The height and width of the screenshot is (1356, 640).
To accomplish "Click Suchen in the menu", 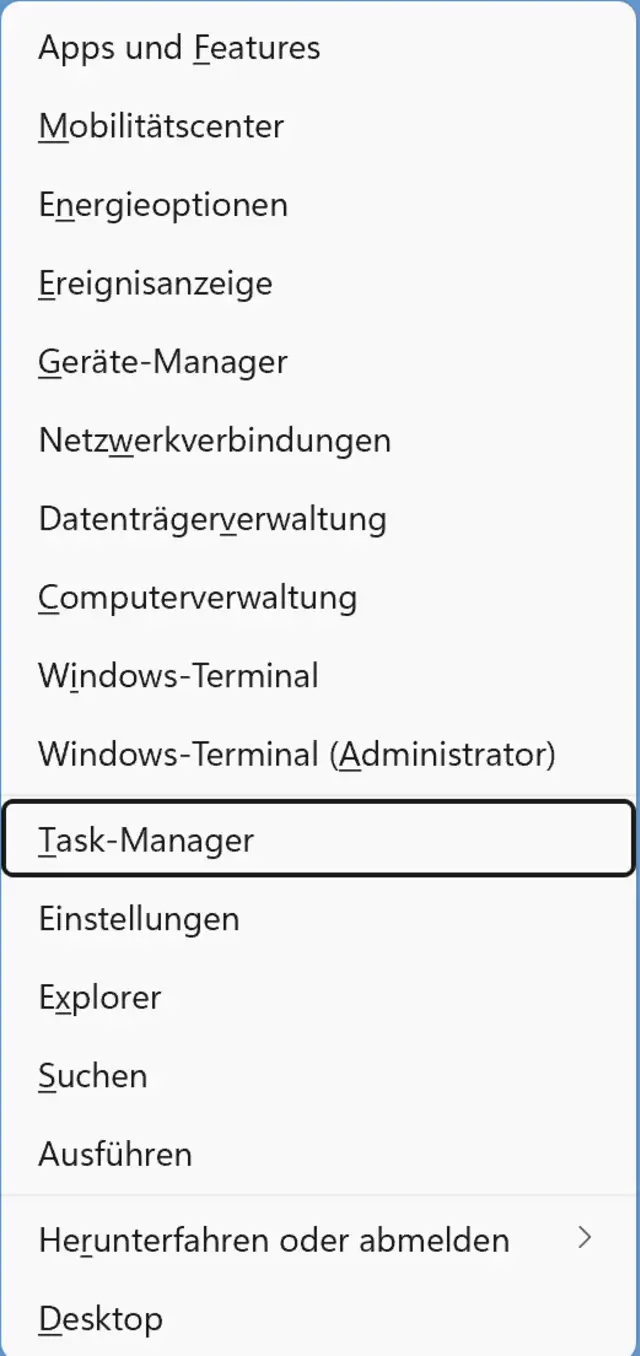I will [93, 1075].
